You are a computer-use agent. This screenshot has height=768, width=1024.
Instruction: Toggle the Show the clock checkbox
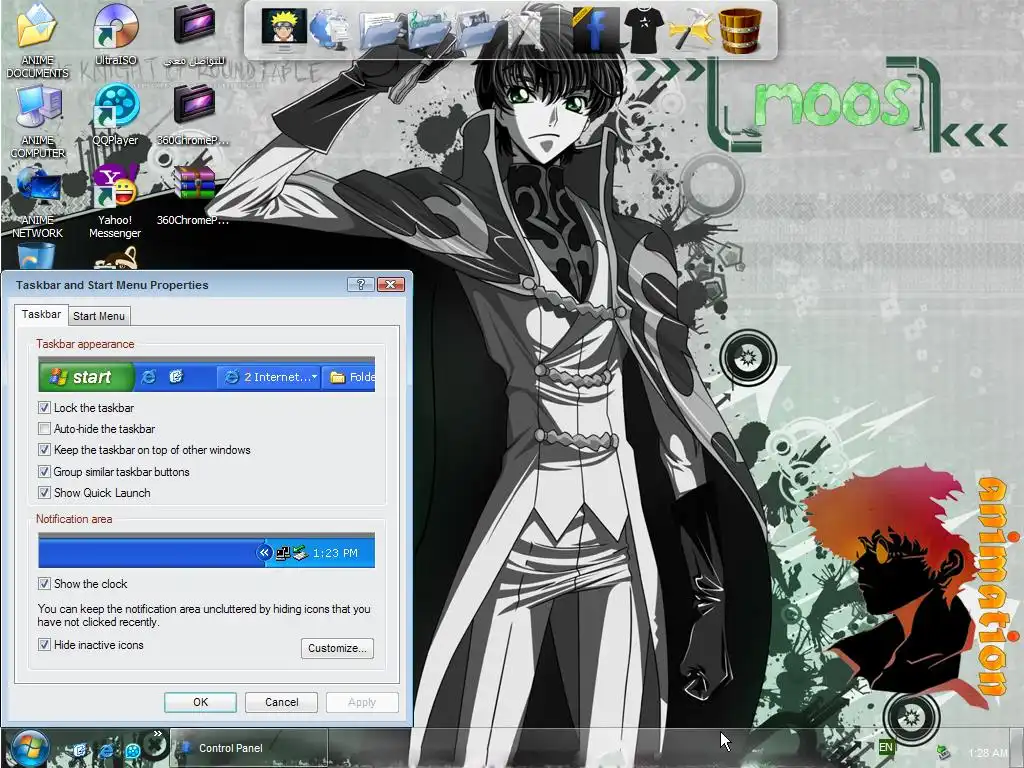coord(44,583)
